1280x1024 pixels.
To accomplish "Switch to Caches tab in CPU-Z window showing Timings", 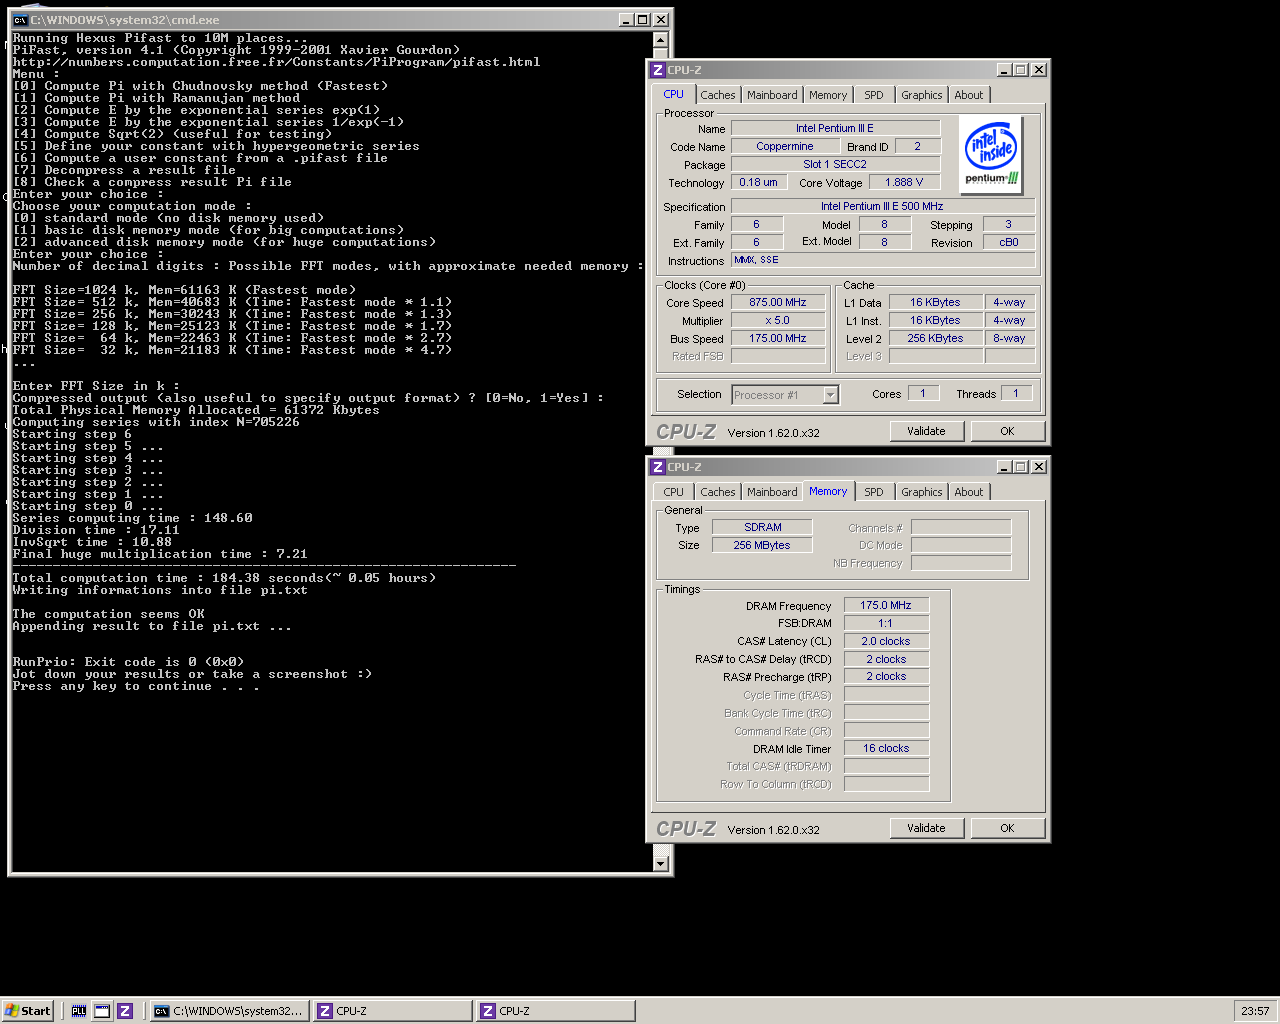I will [717, 492].
